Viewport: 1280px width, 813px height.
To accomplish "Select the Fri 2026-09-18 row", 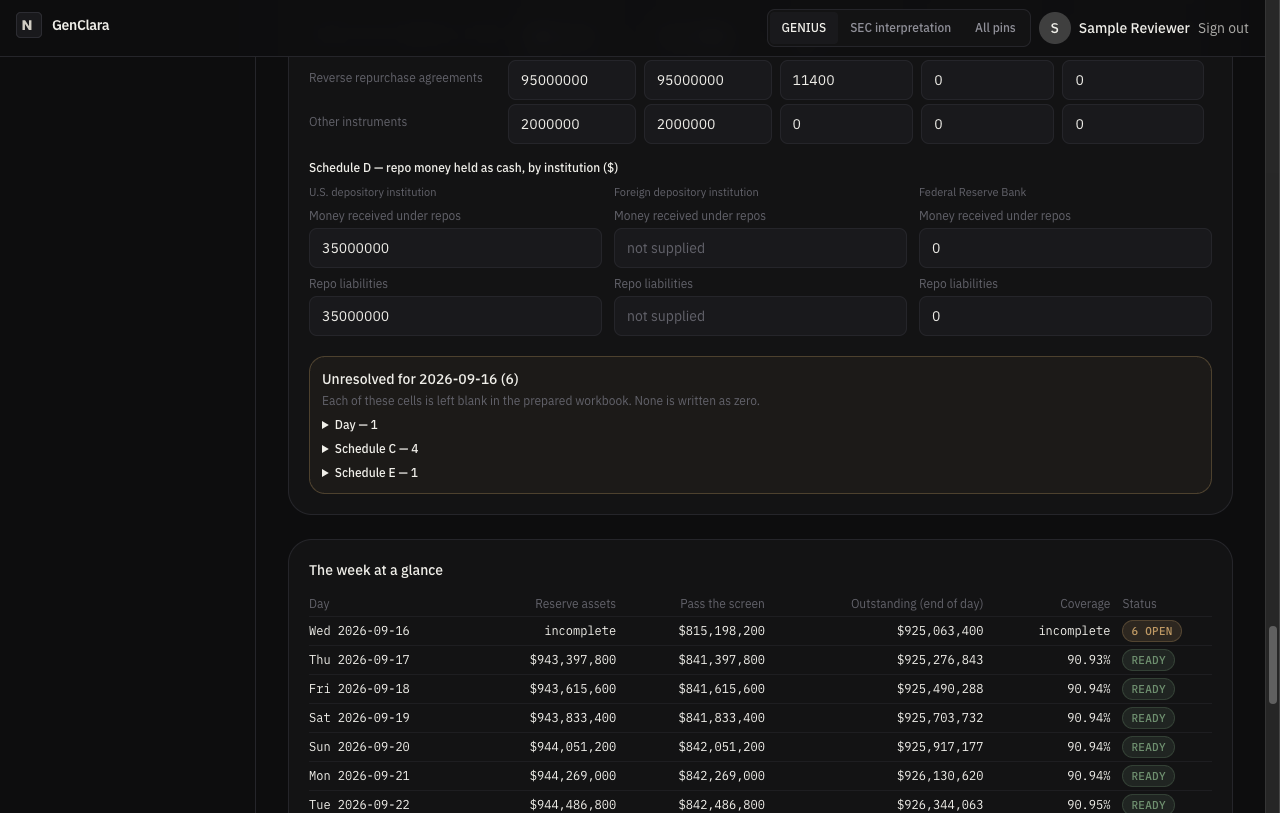I will click(x=760, y=689).
